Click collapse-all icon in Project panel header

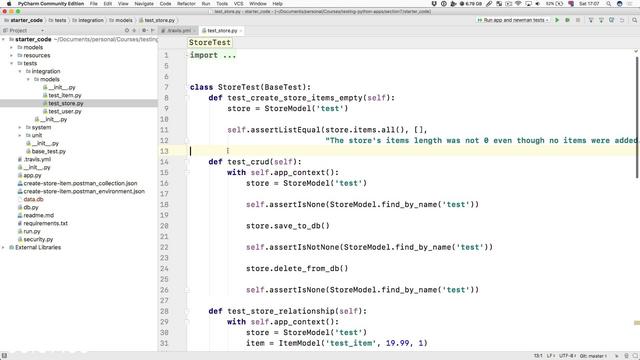[x=134, y=31]
